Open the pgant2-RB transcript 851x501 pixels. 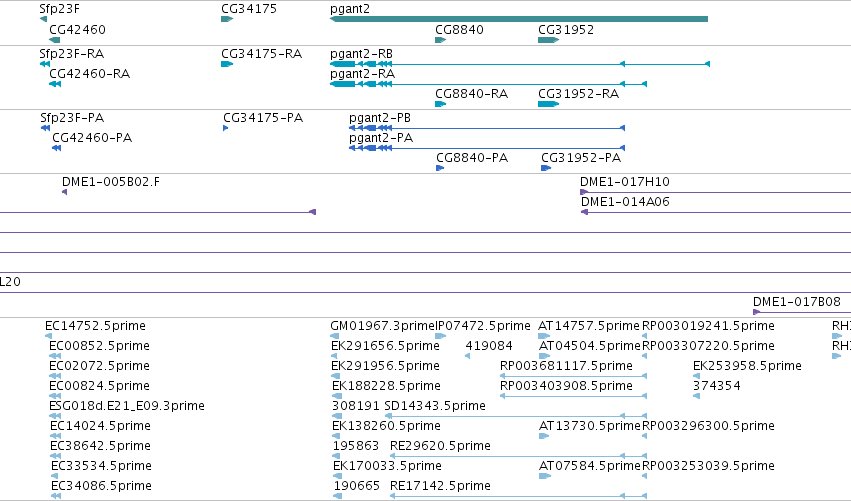[520, 64]
